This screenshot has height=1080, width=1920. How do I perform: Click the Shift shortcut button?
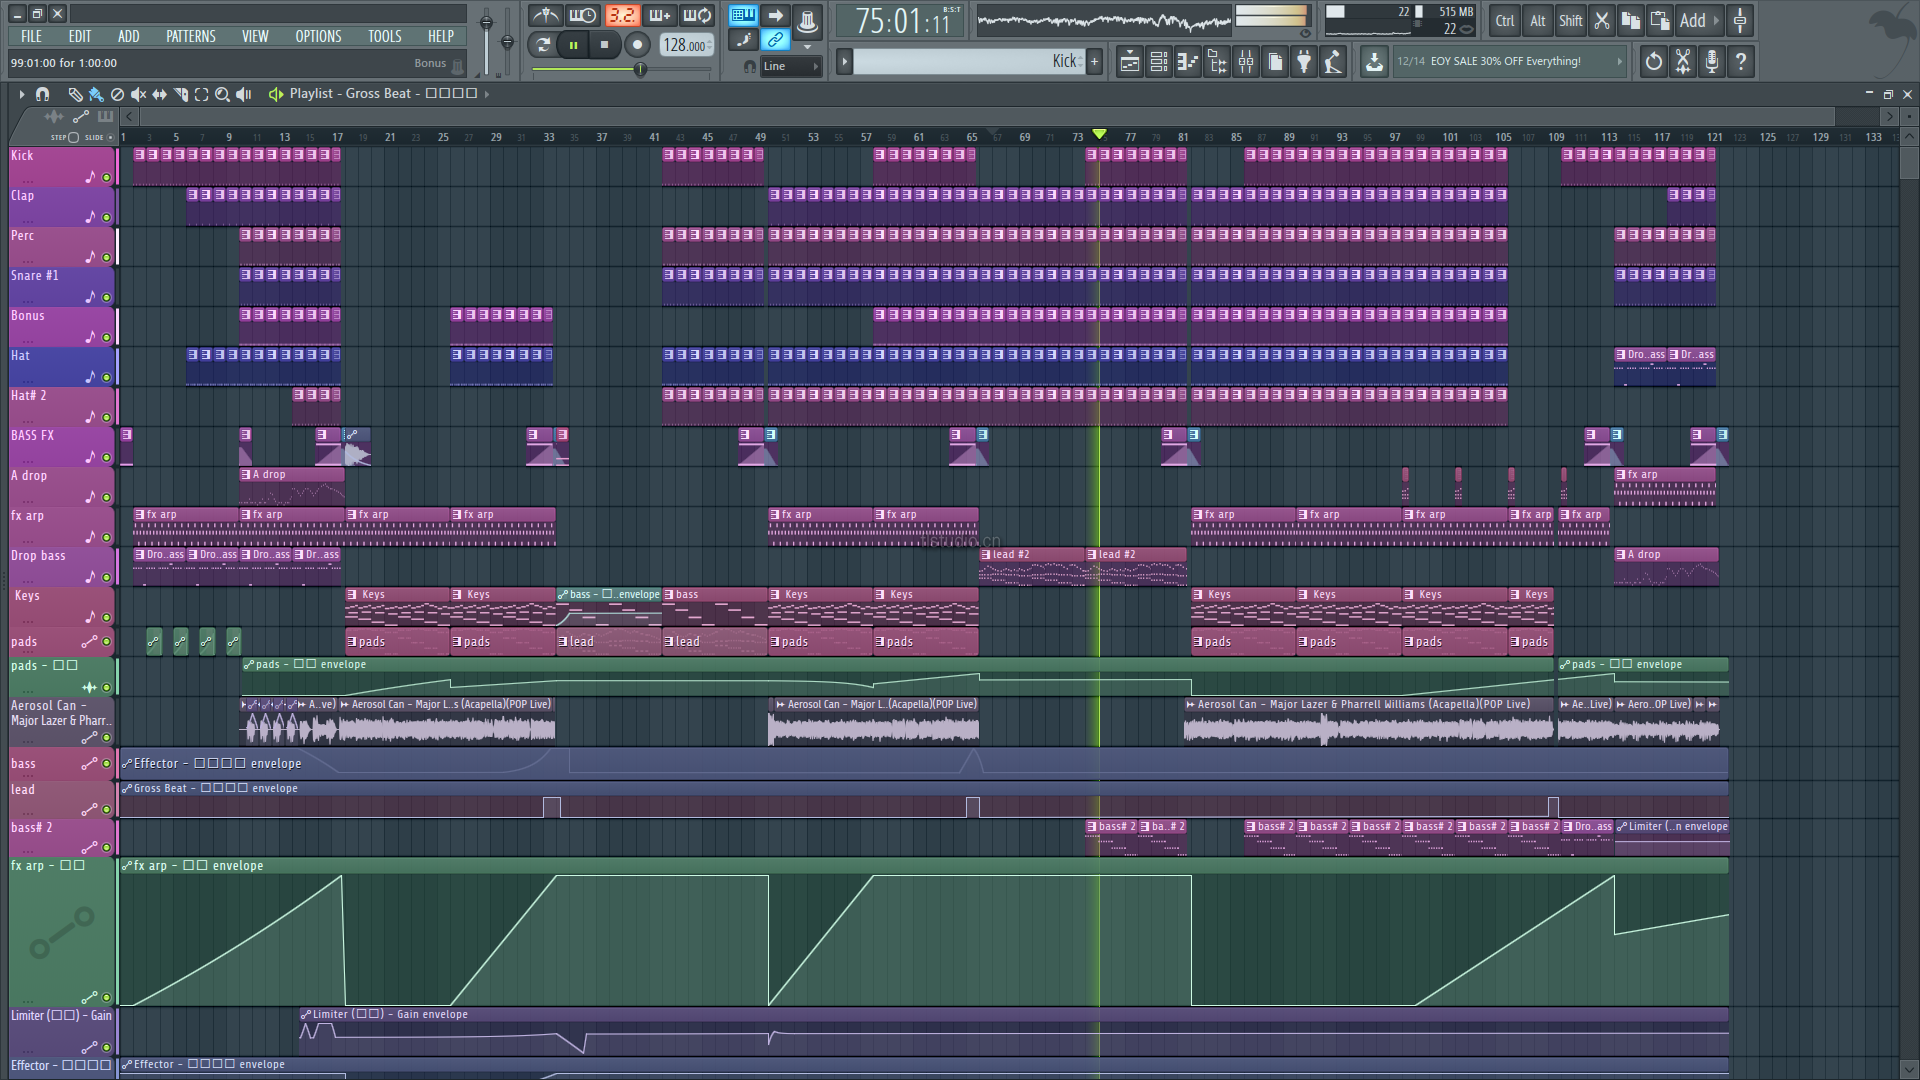pos(1570,20)
